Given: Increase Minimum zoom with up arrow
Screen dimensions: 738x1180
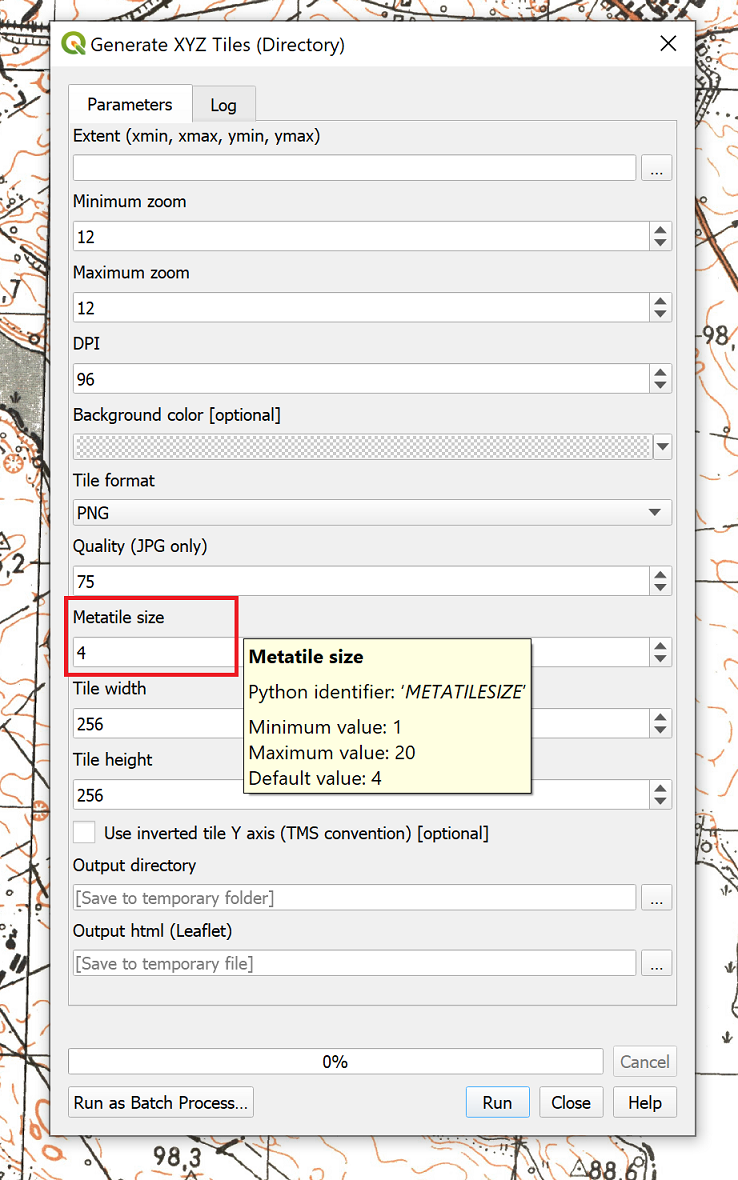Looking at the screenshot, I should pos(660,230).
